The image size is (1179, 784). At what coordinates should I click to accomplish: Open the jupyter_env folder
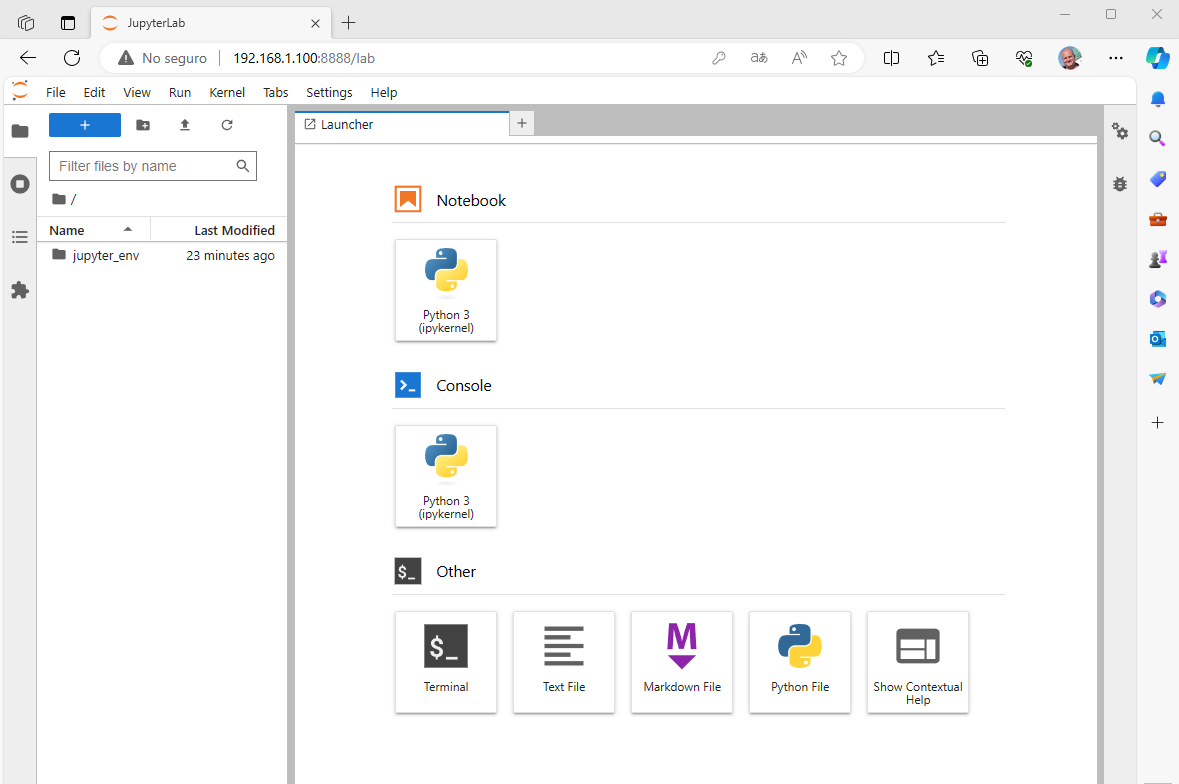105,255
